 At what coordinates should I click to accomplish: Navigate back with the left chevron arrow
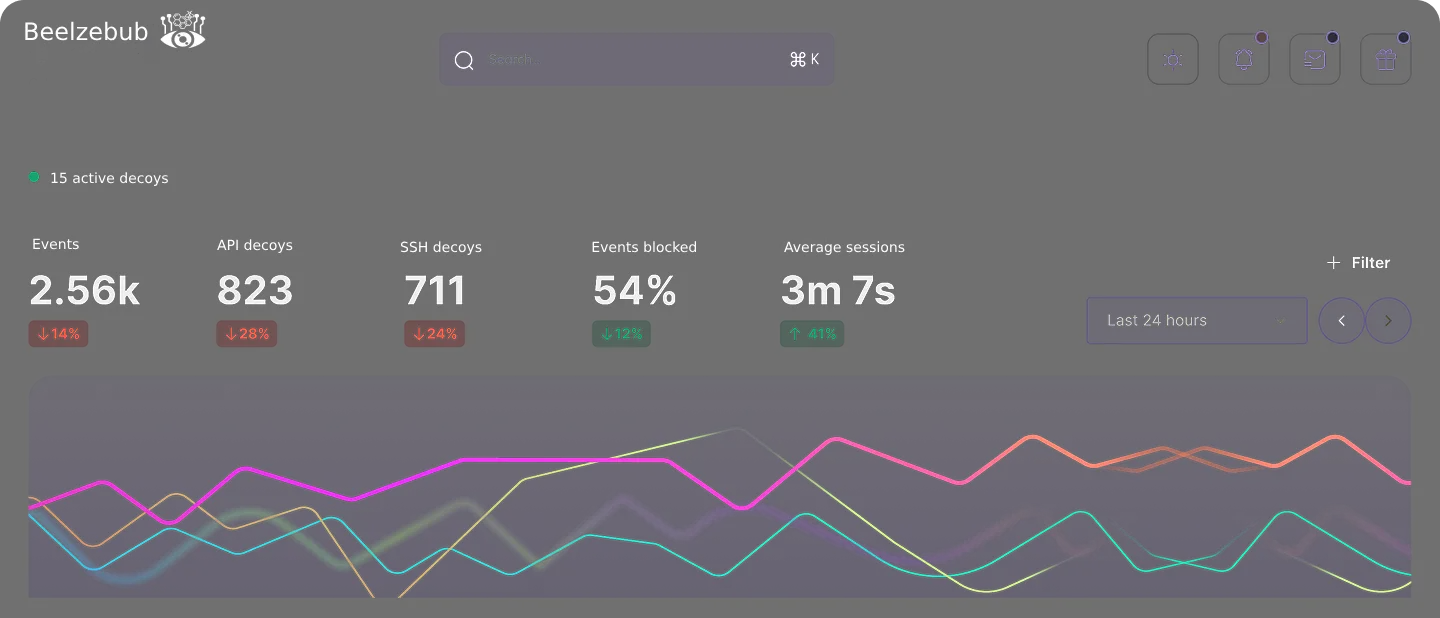coord(1341,320)
